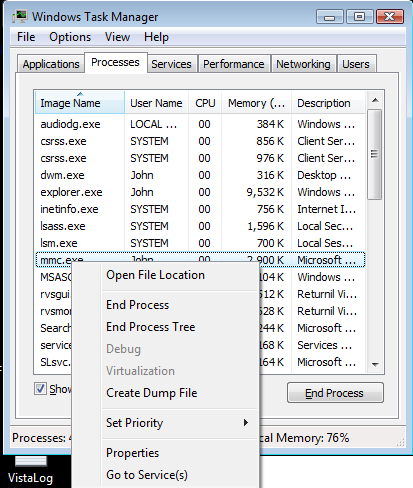This screenshot has width=413, height=488.
Task: Click the Internet I... description cell
Action: point(327,209)
